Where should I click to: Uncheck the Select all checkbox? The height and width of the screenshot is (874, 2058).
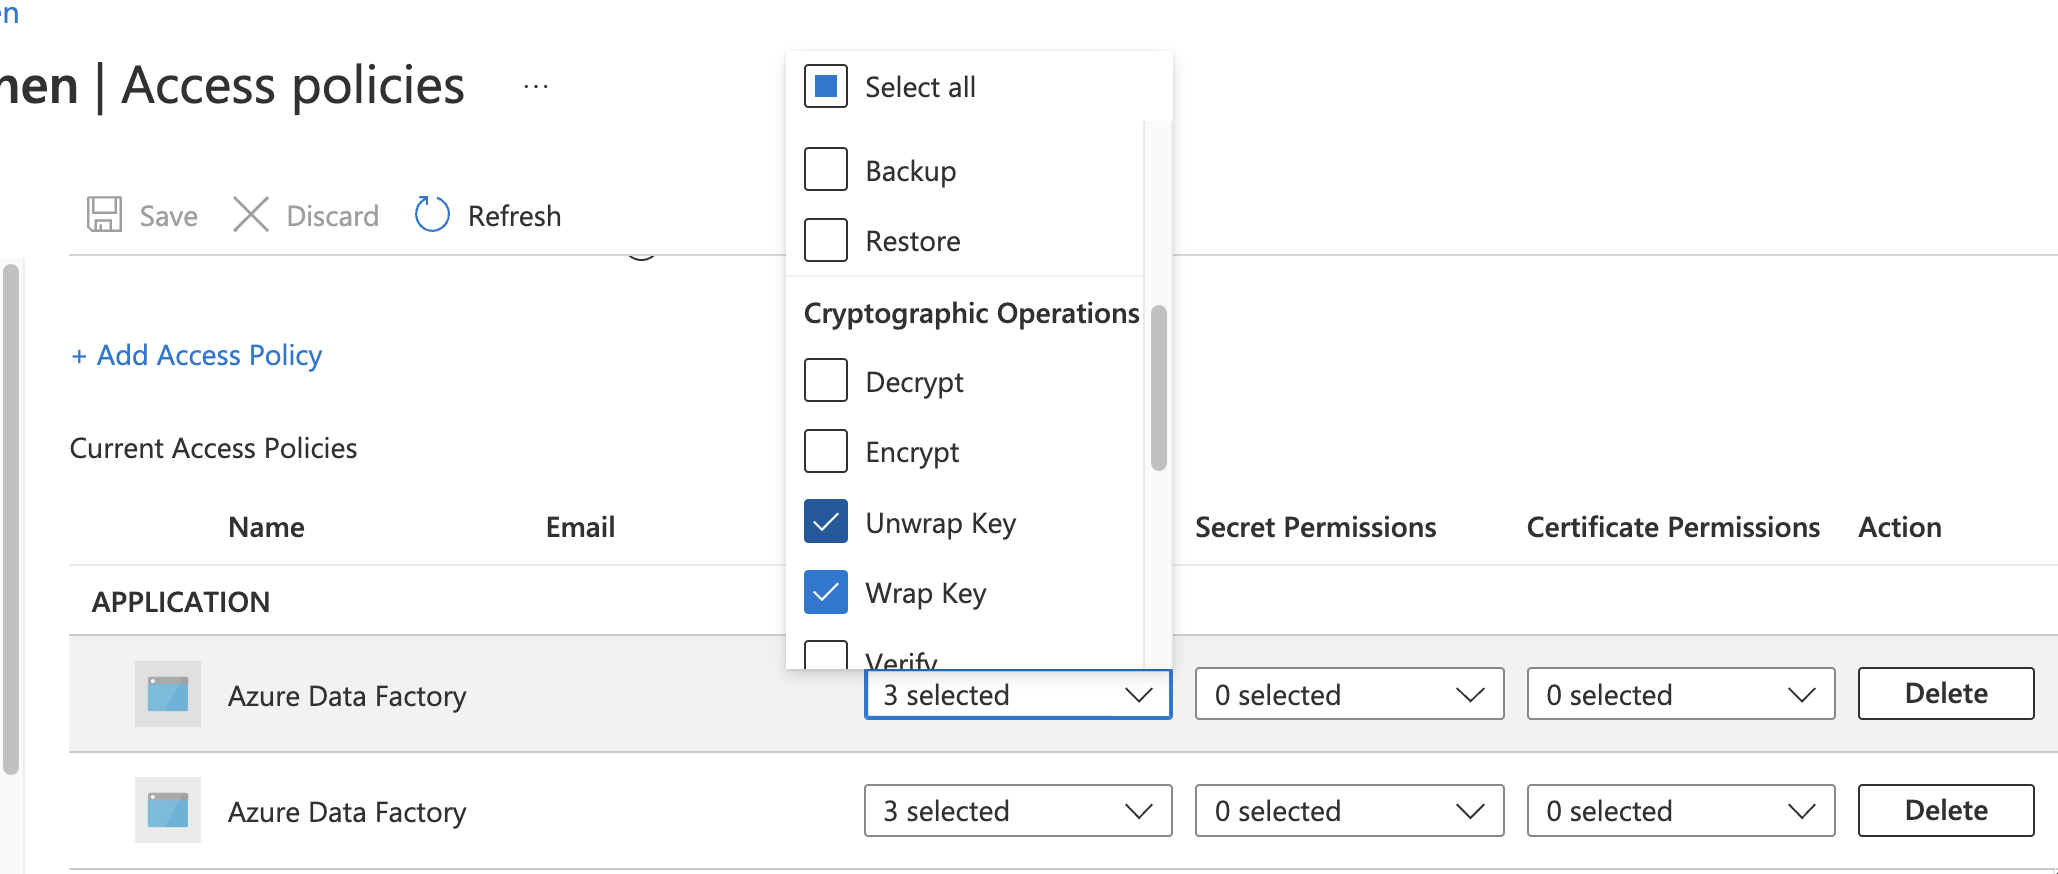[x=825, y=86]
